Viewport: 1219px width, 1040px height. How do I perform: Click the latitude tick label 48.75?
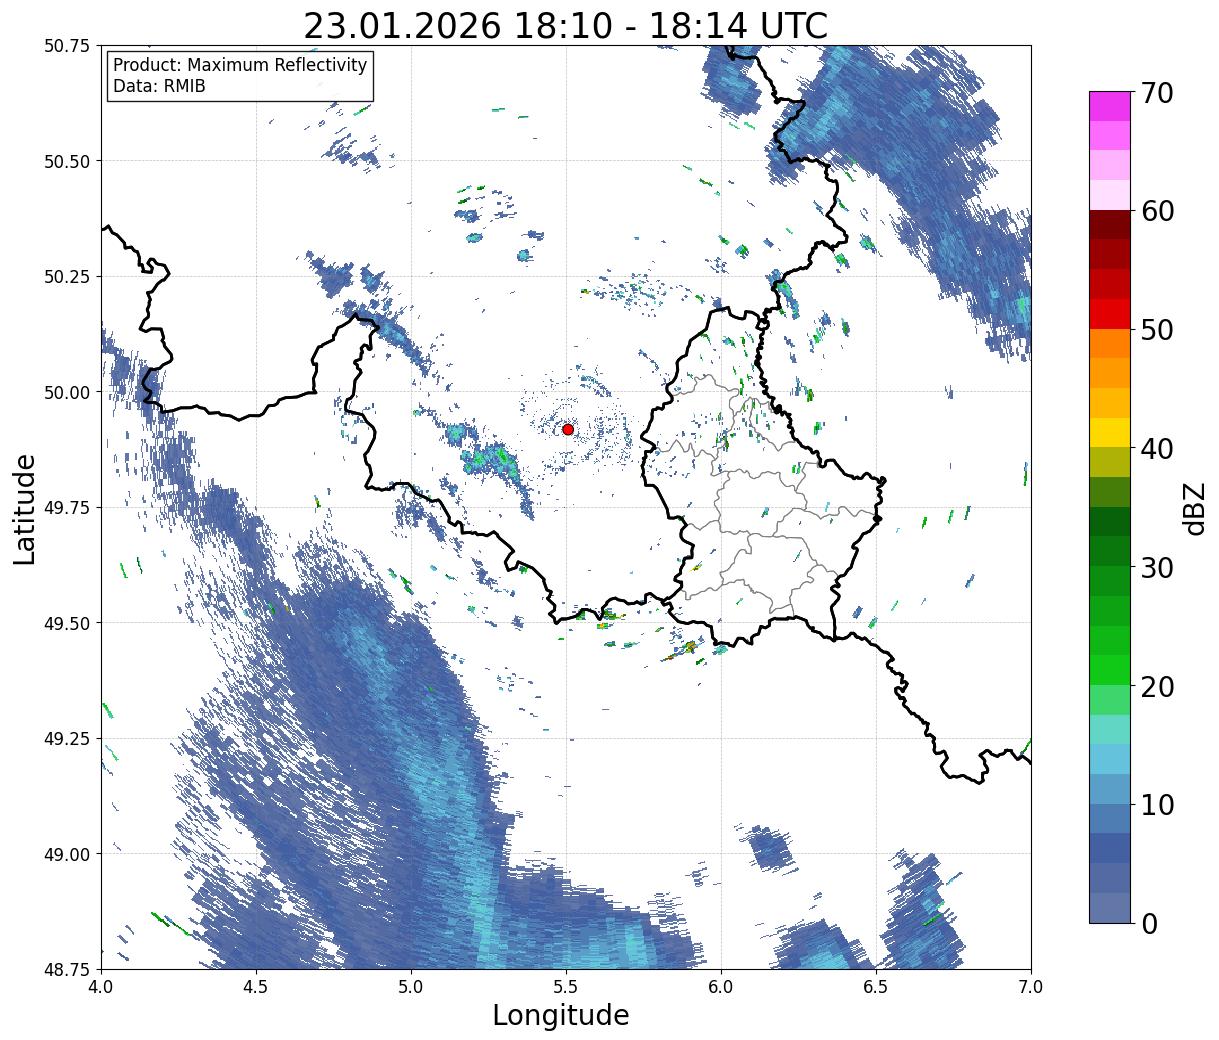[x=66, y=969]
